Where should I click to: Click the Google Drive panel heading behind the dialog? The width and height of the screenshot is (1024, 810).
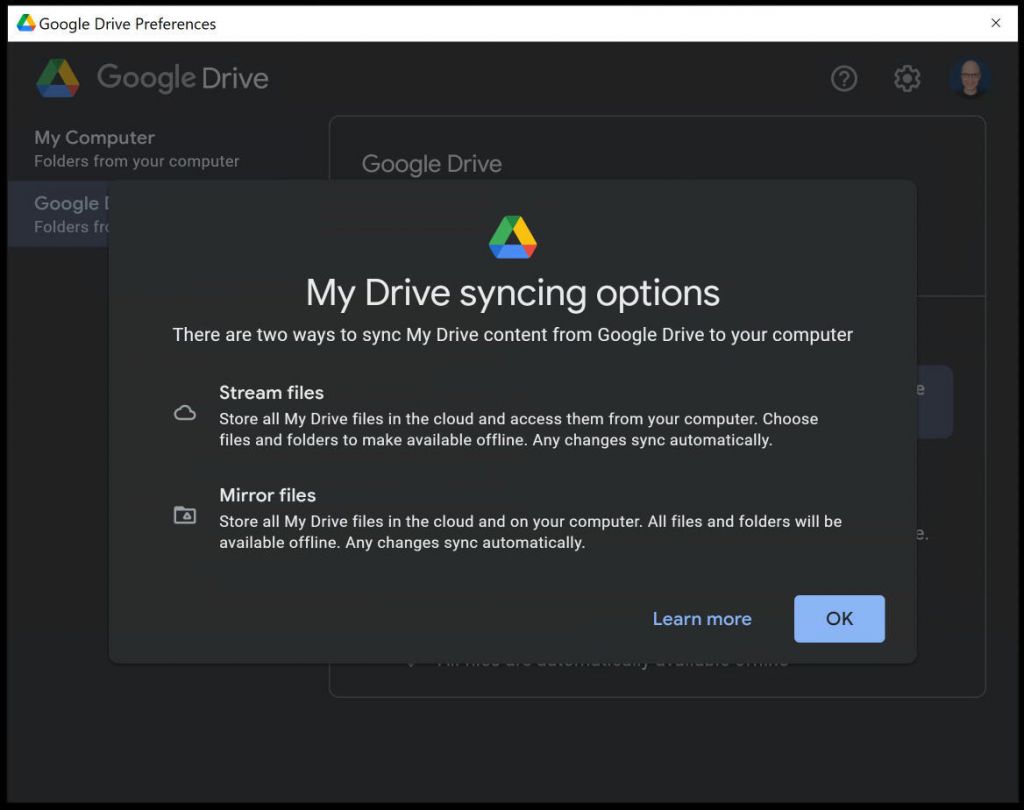coord(431,163)
